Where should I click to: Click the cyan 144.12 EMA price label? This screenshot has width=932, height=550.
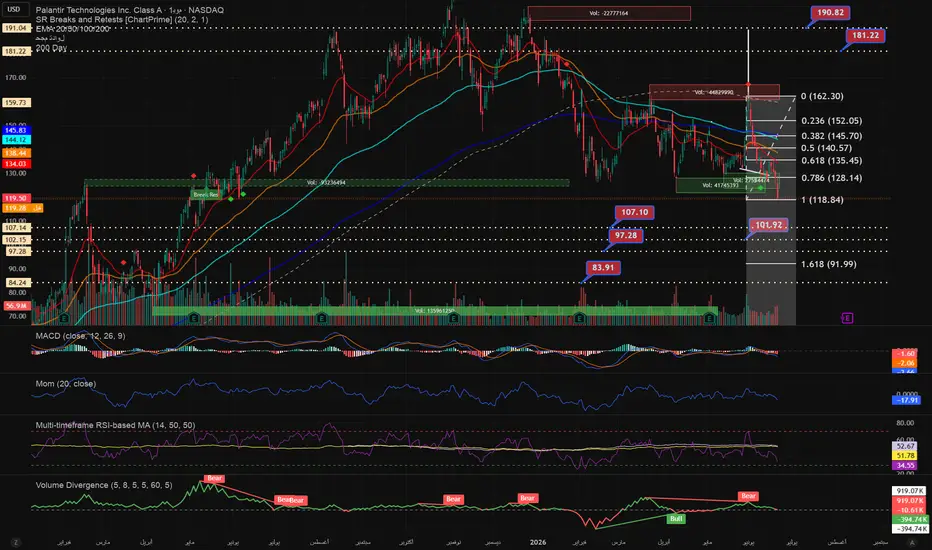(16, 140)
